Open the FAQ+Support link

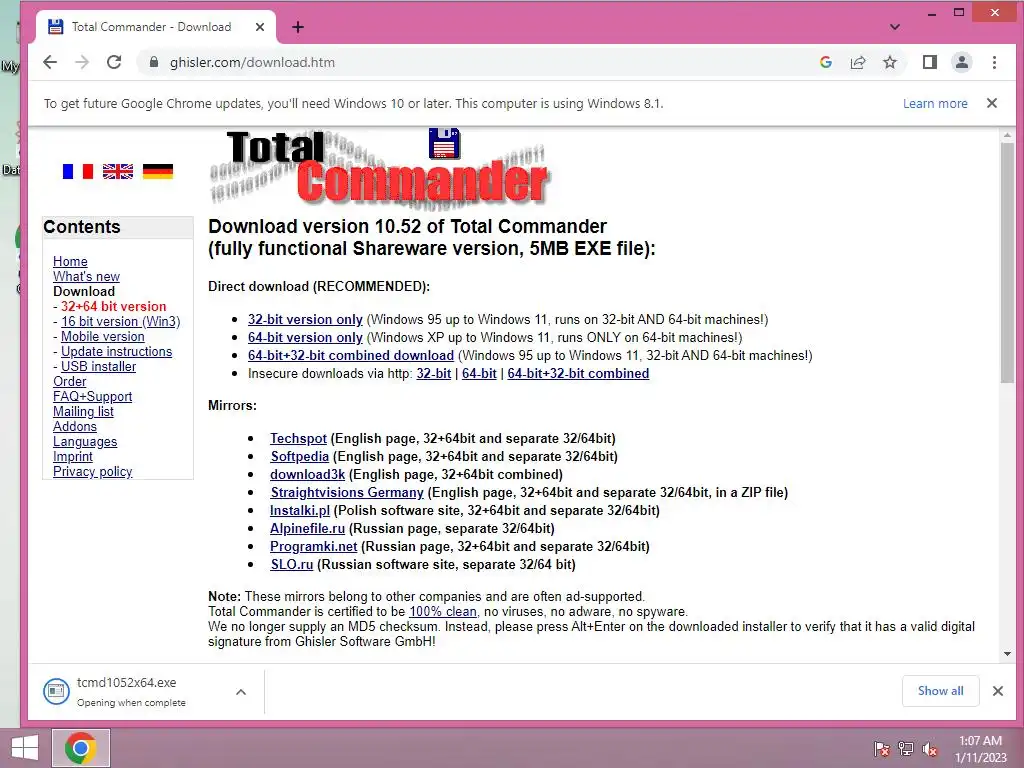pos(92,396)
